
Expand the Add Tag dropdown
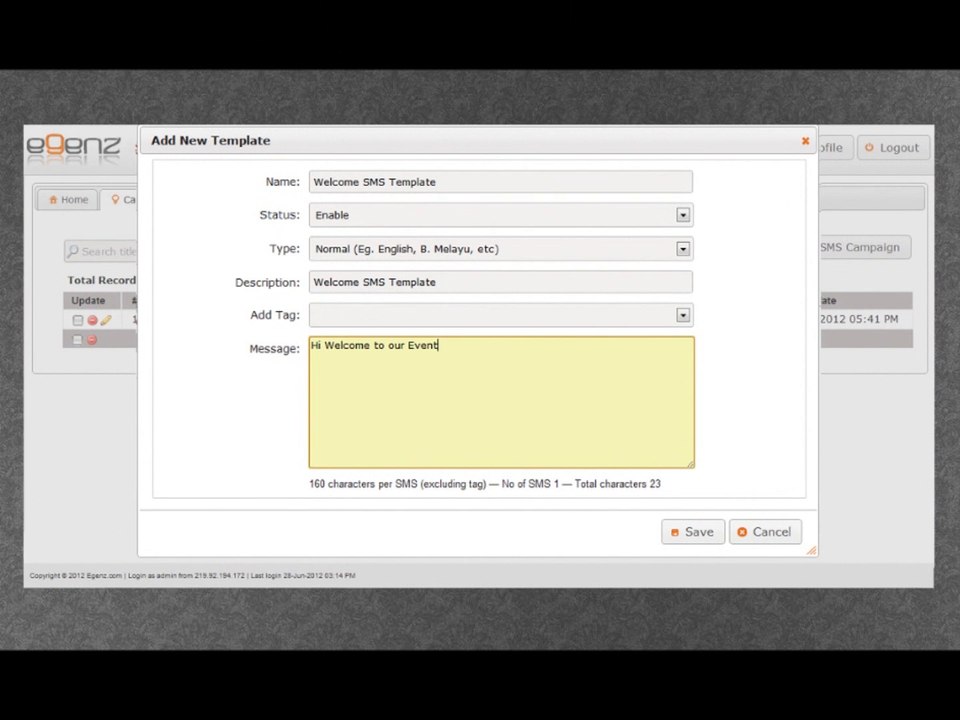683,315
